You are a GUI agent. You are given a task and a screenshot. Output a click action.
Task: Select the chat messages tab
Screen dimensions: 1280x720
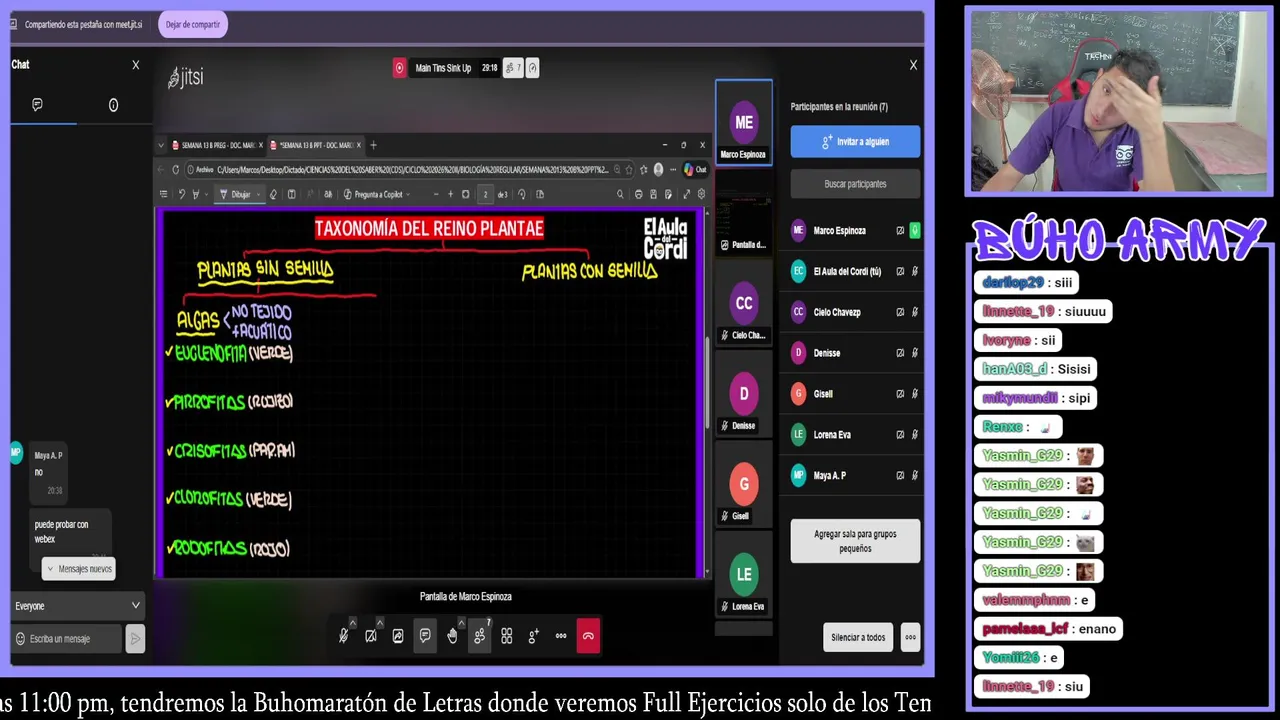[x=37, y=105]
